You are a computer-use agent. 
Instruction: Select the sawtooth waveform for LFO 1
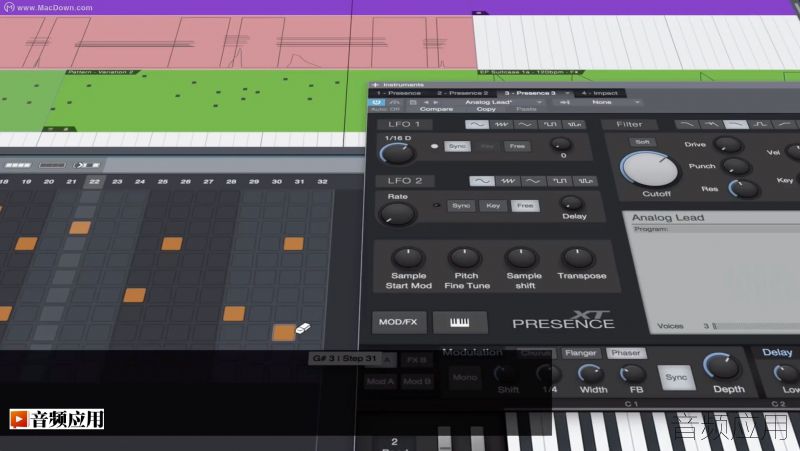coord(502,124)
